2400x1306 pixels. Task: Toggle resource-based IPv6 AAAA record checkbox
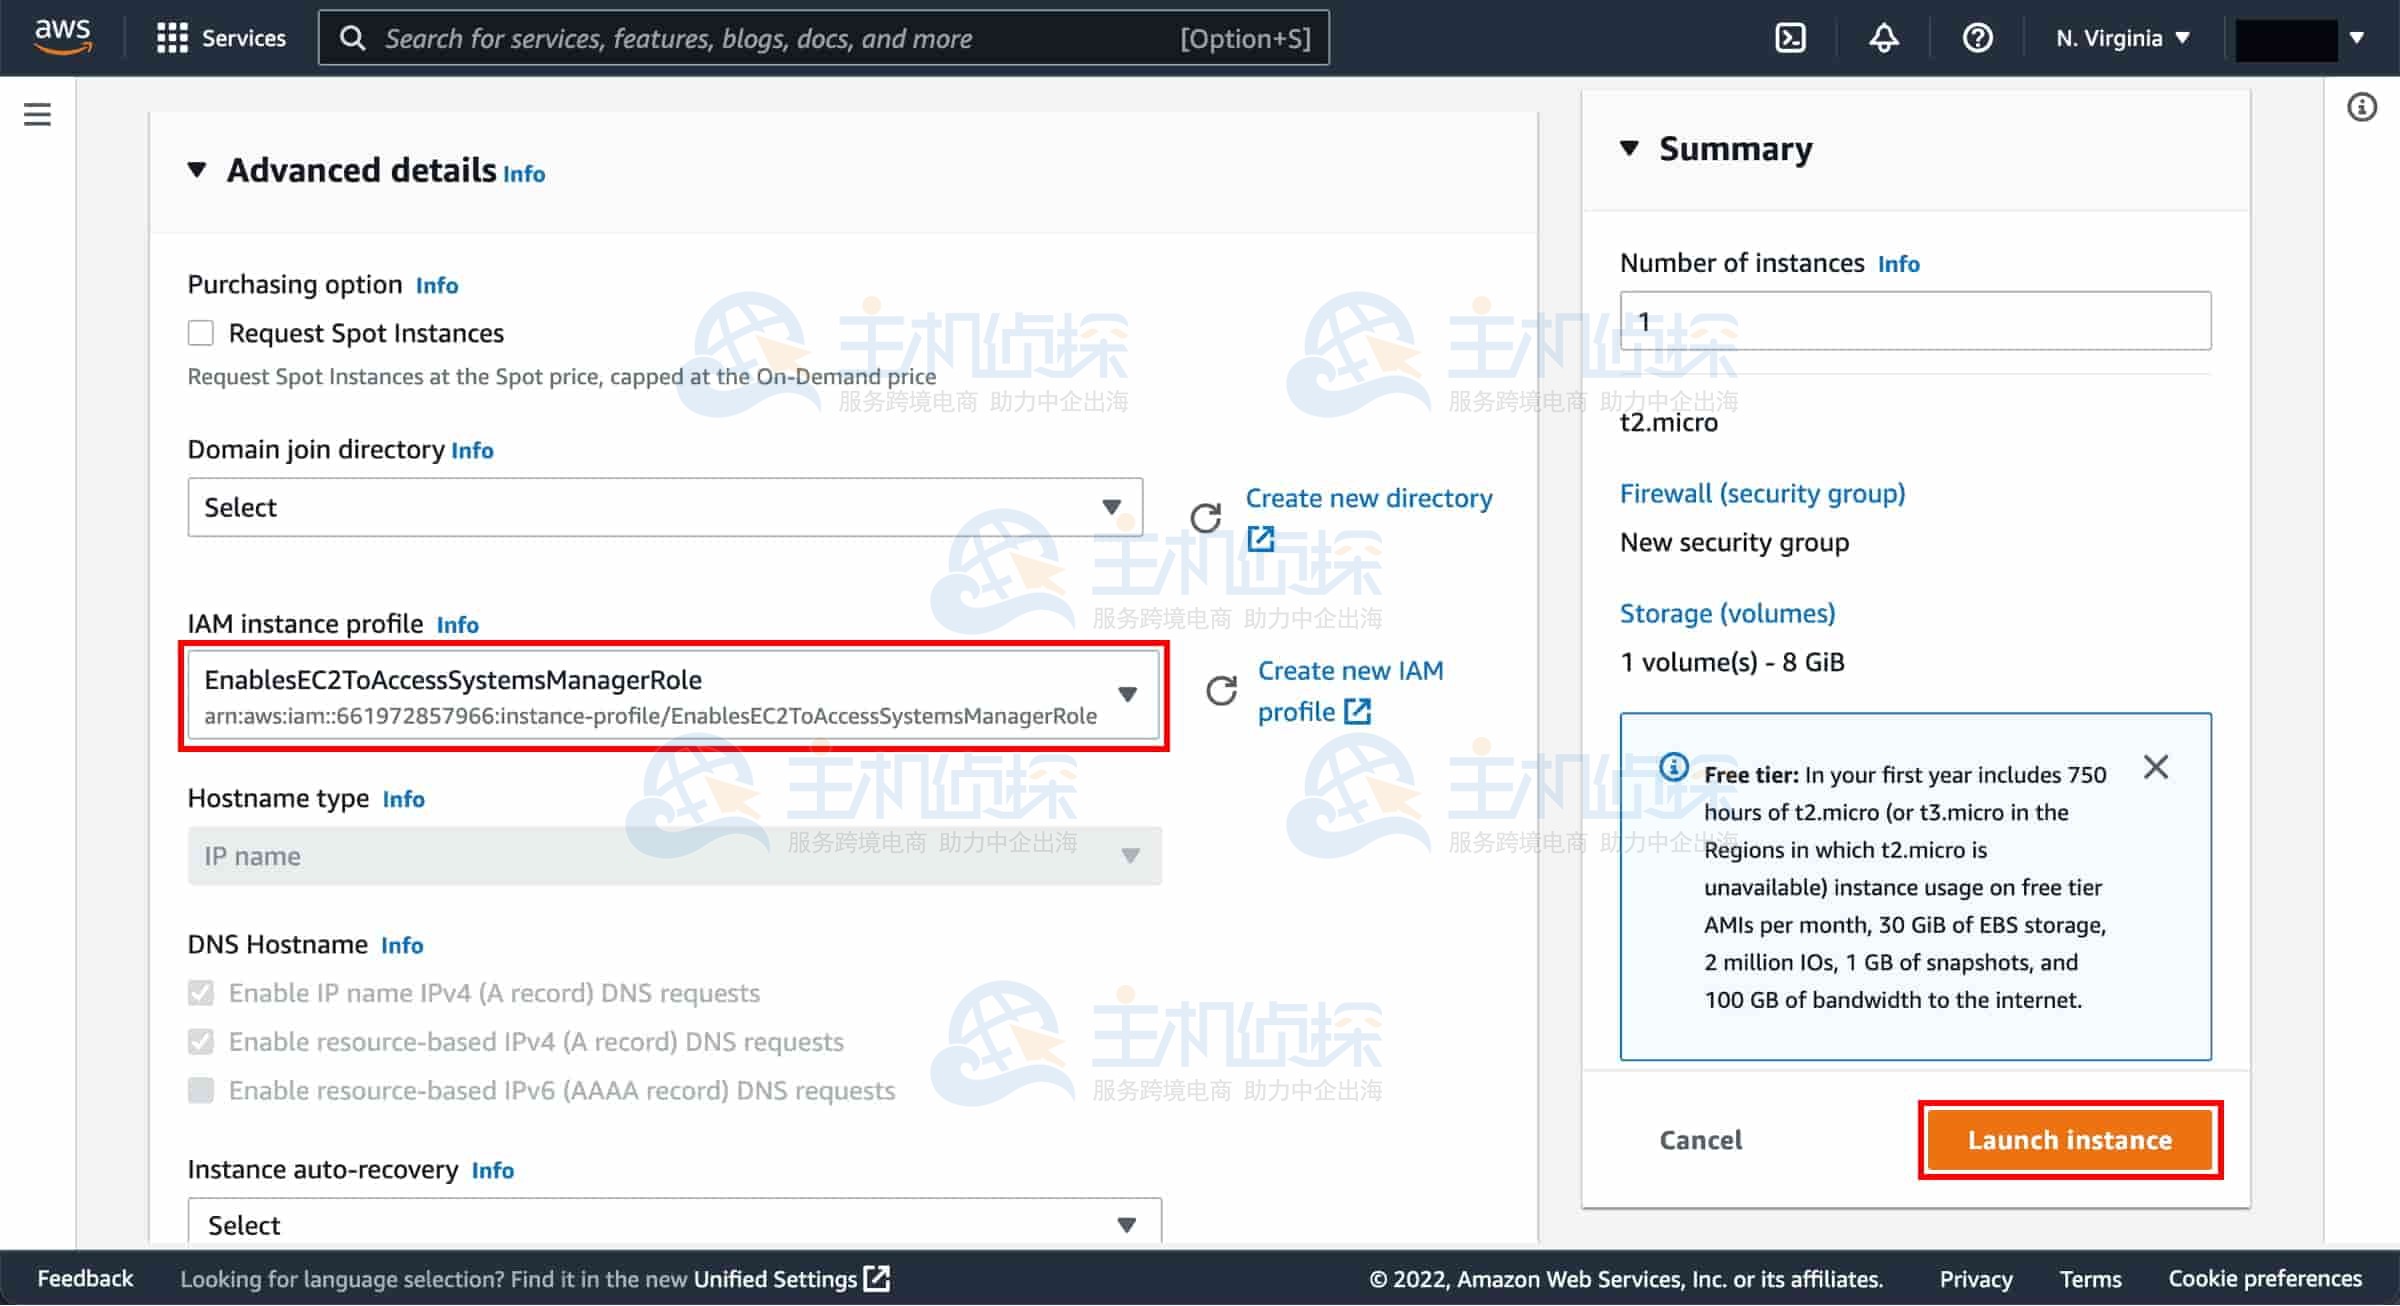click(201, 1090)
